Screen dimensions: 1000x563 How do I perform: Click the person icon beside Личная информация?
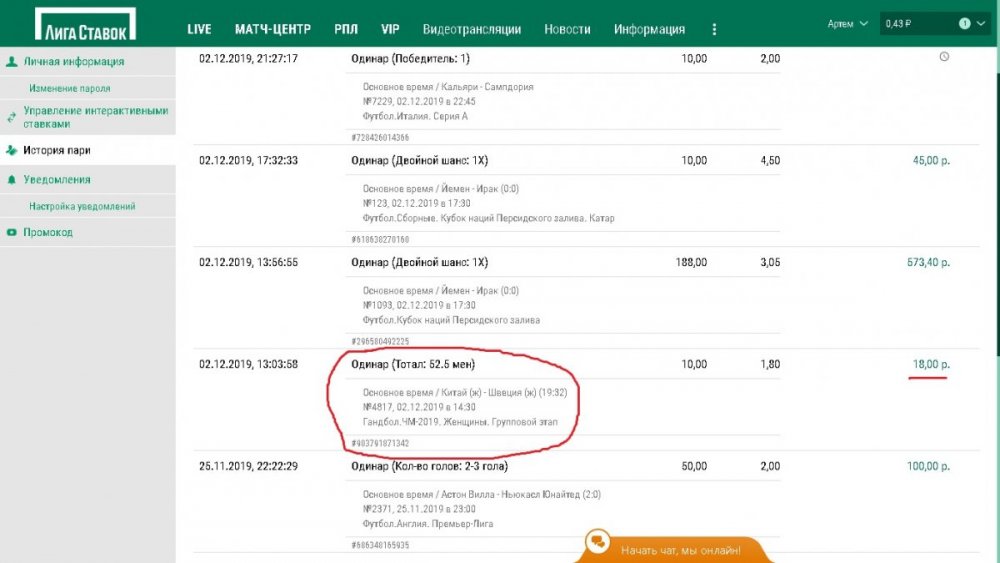[12, 61]
